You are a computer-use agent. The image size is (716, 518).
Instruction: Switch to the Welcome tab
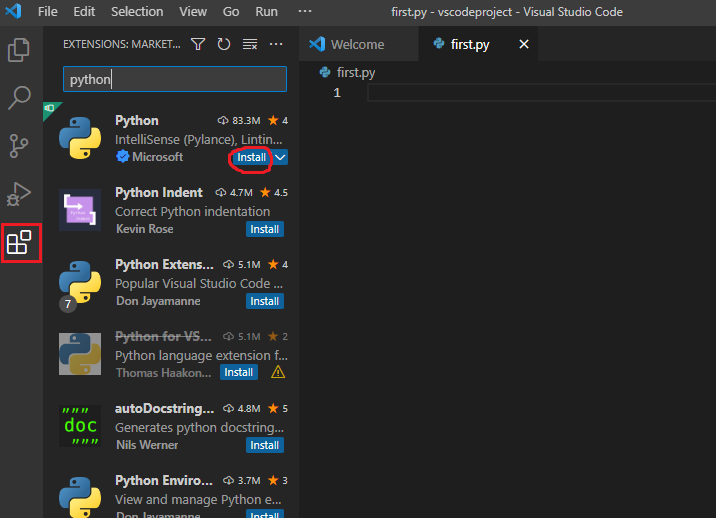click(x=358, y=44)
